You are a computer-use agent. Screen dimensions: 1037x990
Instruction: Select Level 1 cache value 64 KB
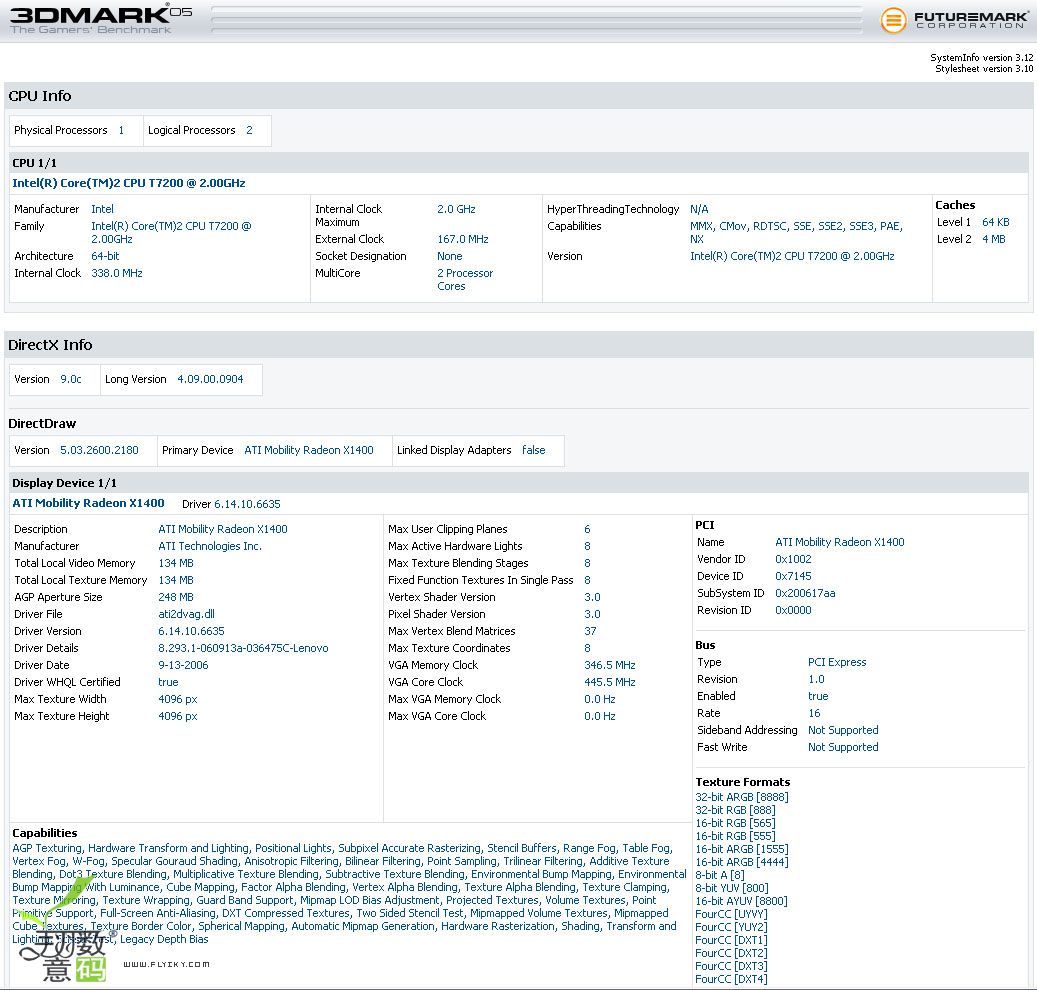(995, 222)
